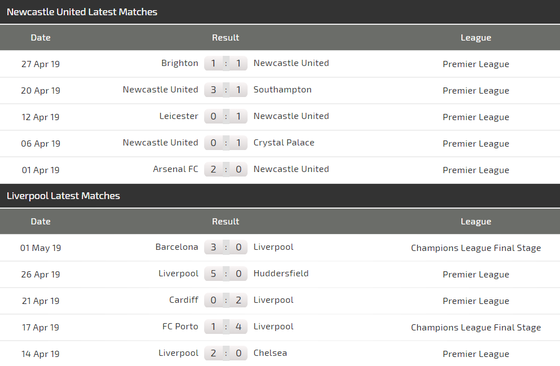
Task: Select the Huddersfield team link
Action: pos(281,274)
